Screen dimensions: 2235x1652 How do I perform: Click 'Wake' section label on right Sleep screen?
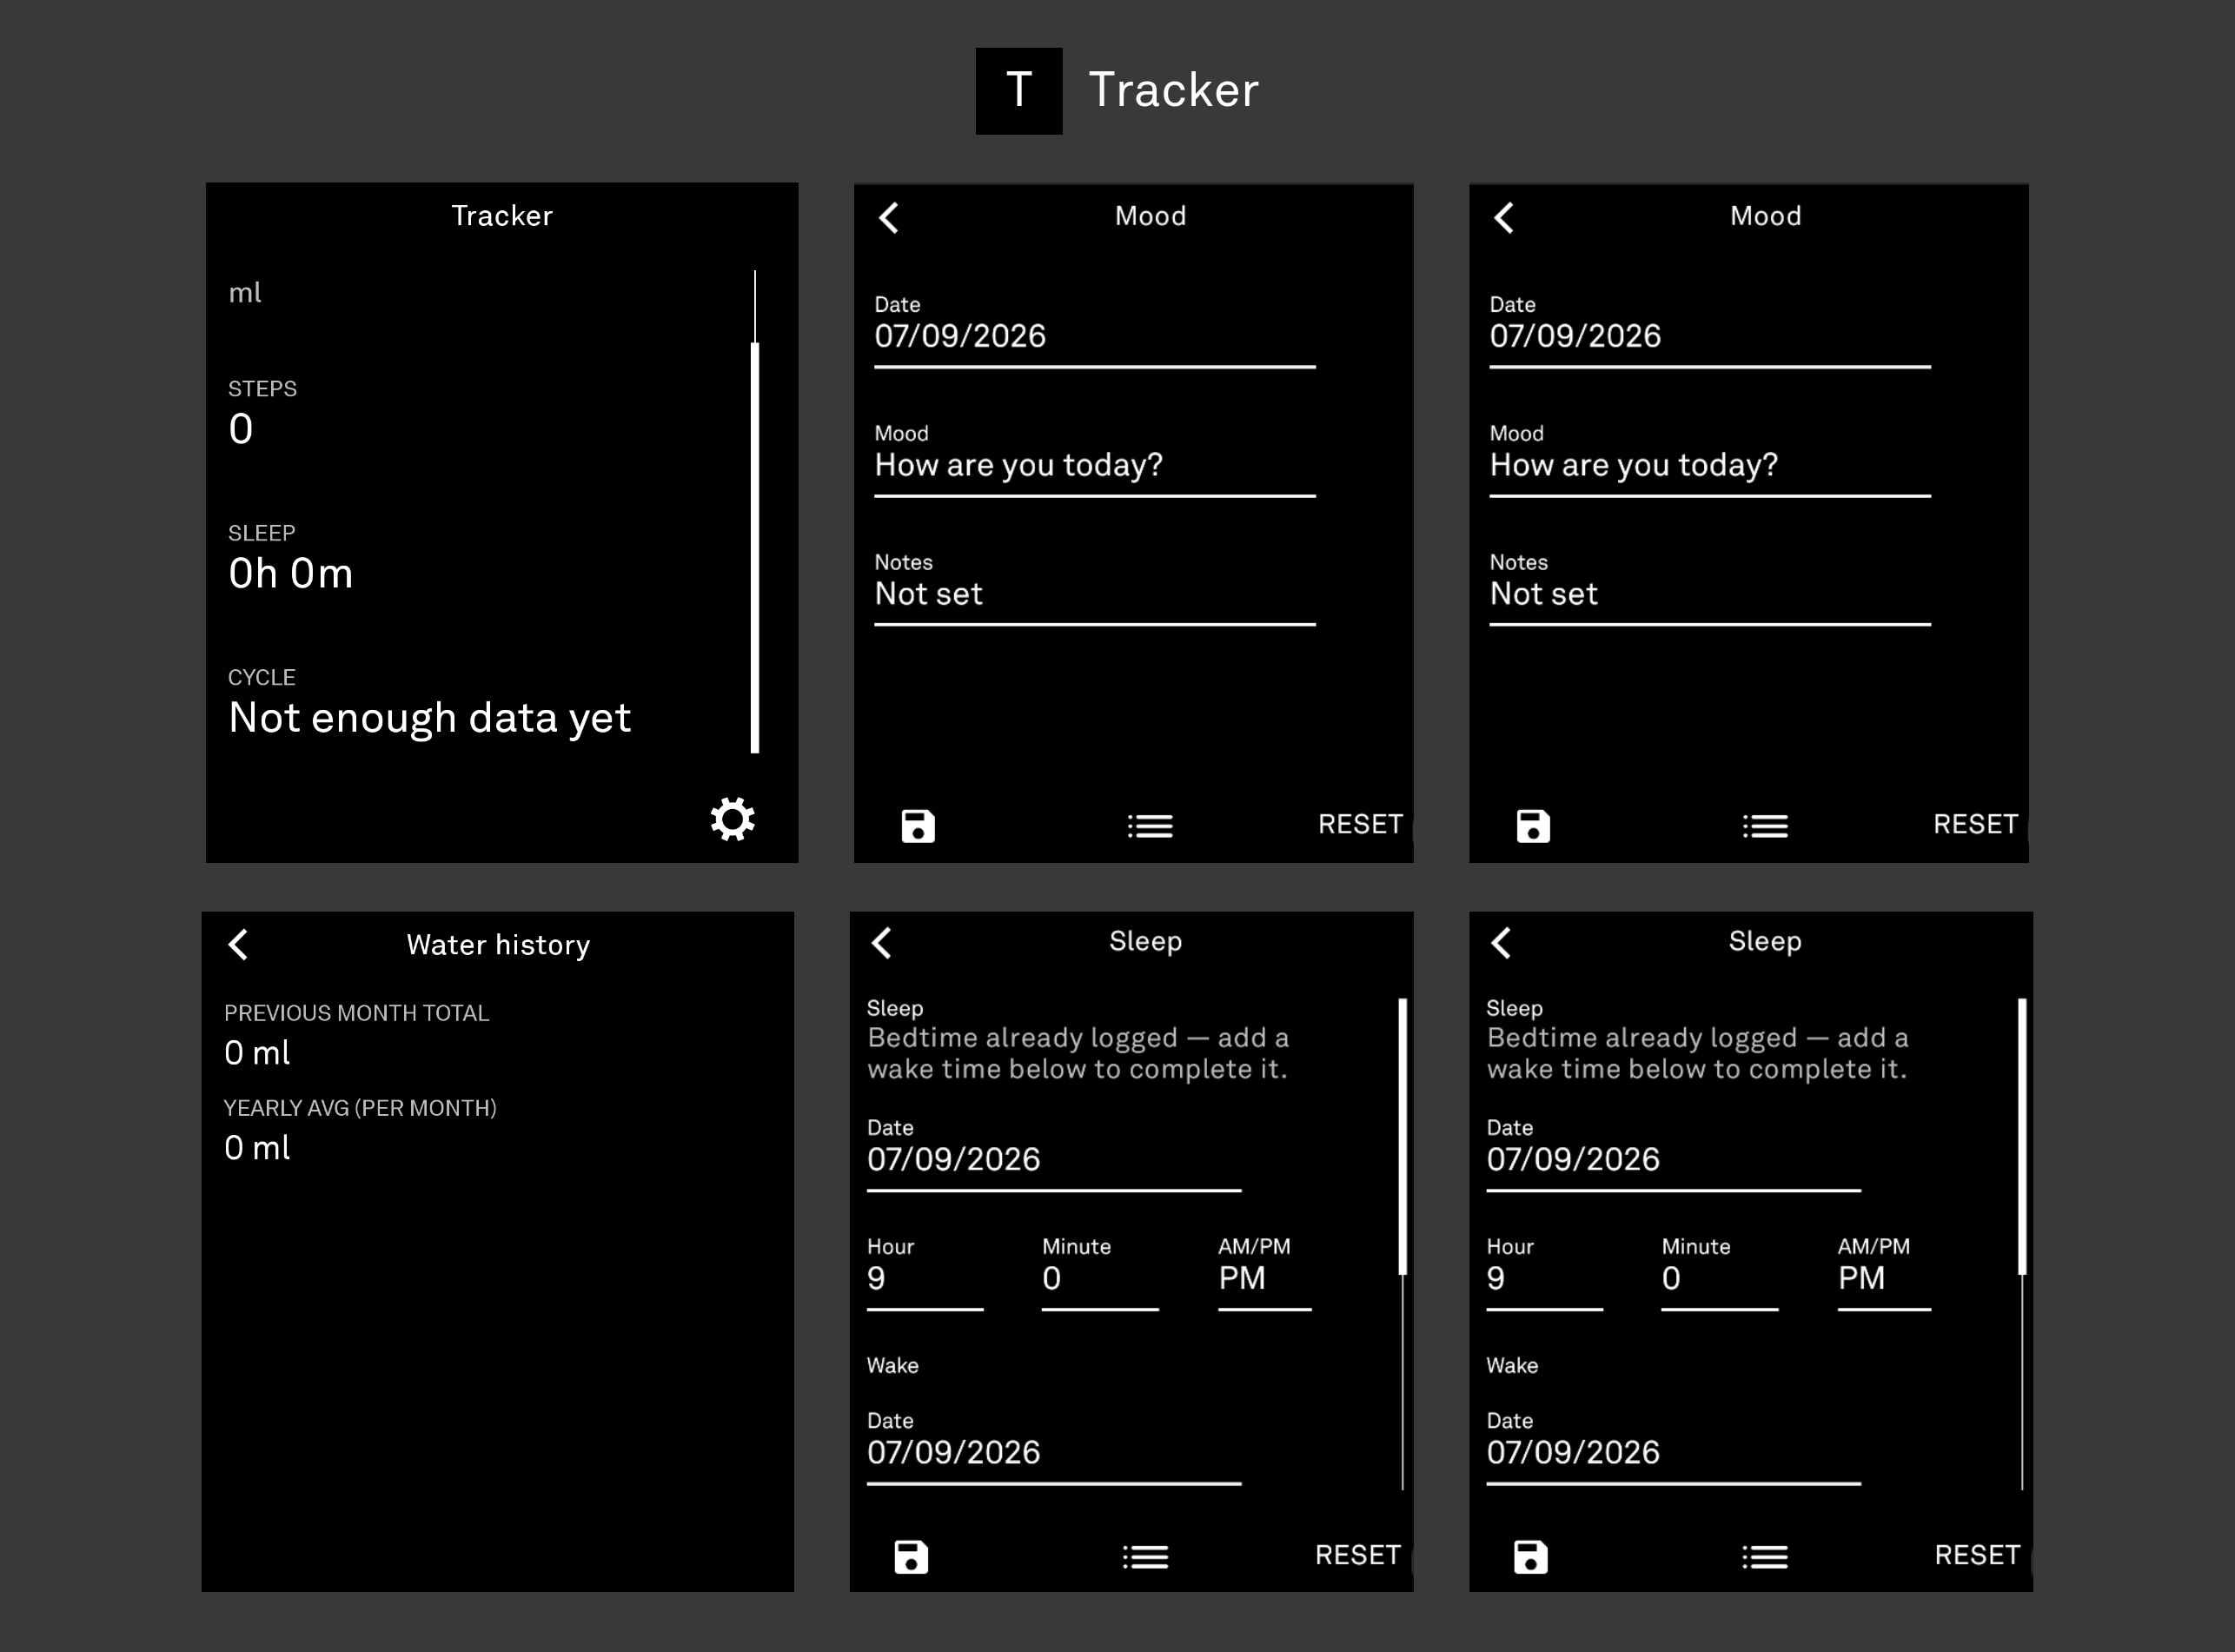tap(1512, 1365)
